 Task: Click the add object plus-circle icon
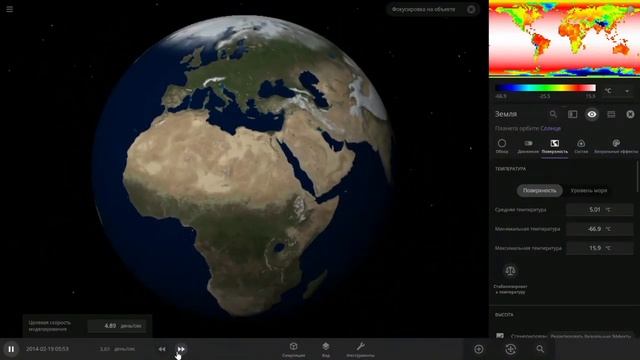[x=479, y=349]
